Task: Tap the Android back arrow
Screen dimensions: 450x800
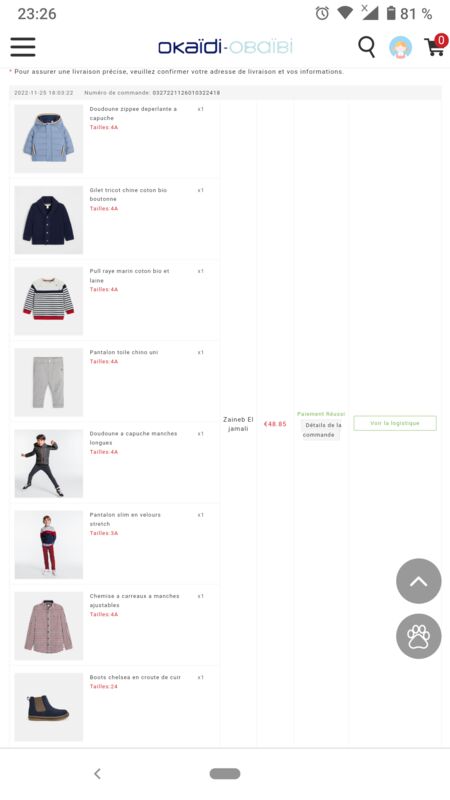Action: tap(97, 773)
